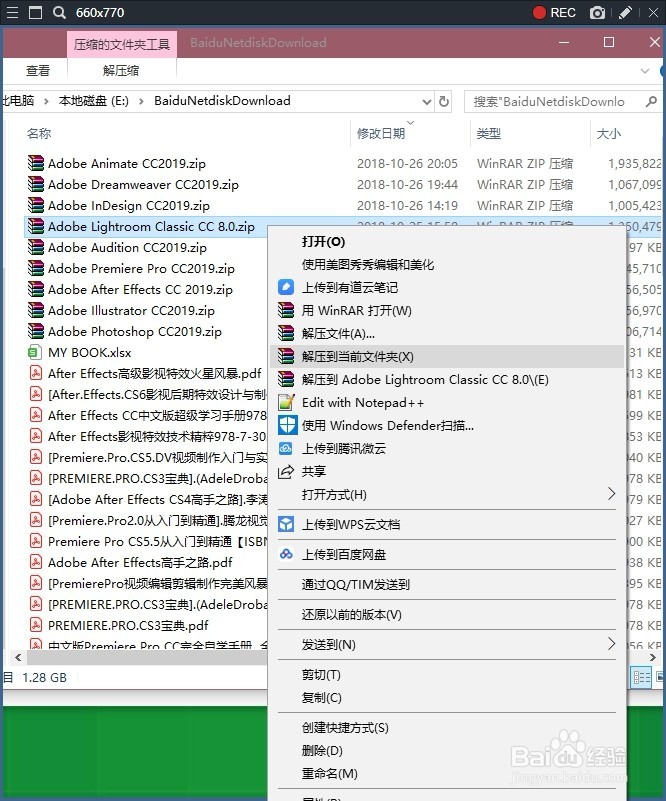The height and width of the screenshot is (801, 666).
Task: Expand the ribbon with the chevron arrow
Action: tap(645, 71)
